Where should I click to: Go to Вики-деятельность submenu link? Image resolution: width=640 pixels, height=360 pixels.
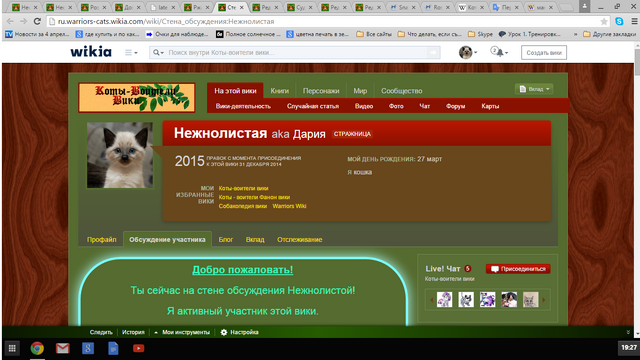tap(243, 106)
